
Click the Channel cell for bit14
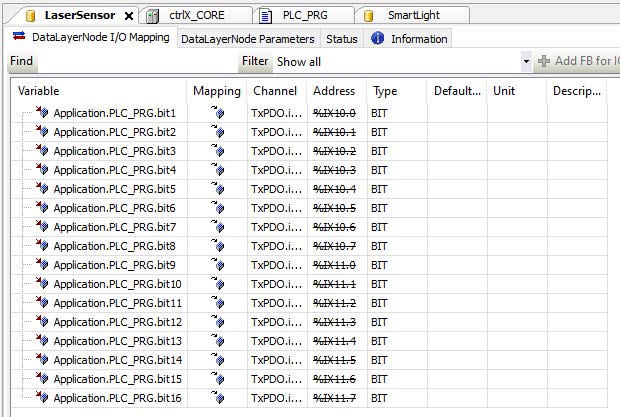274,360
